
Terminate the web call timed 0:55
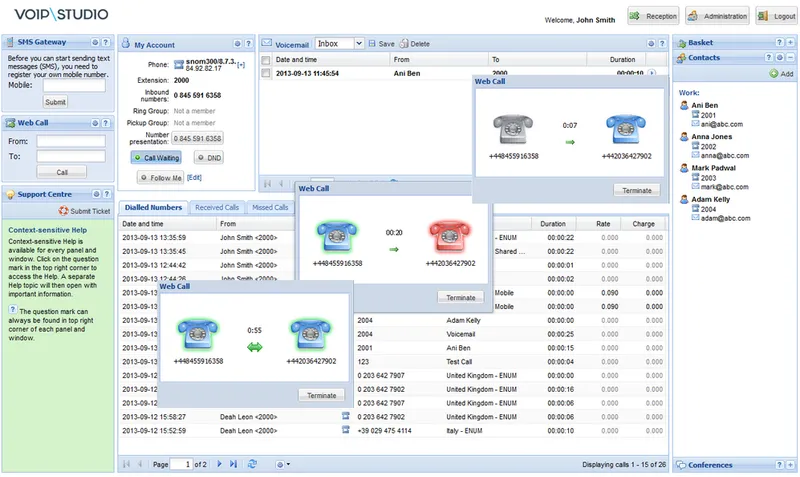point(321,395)
